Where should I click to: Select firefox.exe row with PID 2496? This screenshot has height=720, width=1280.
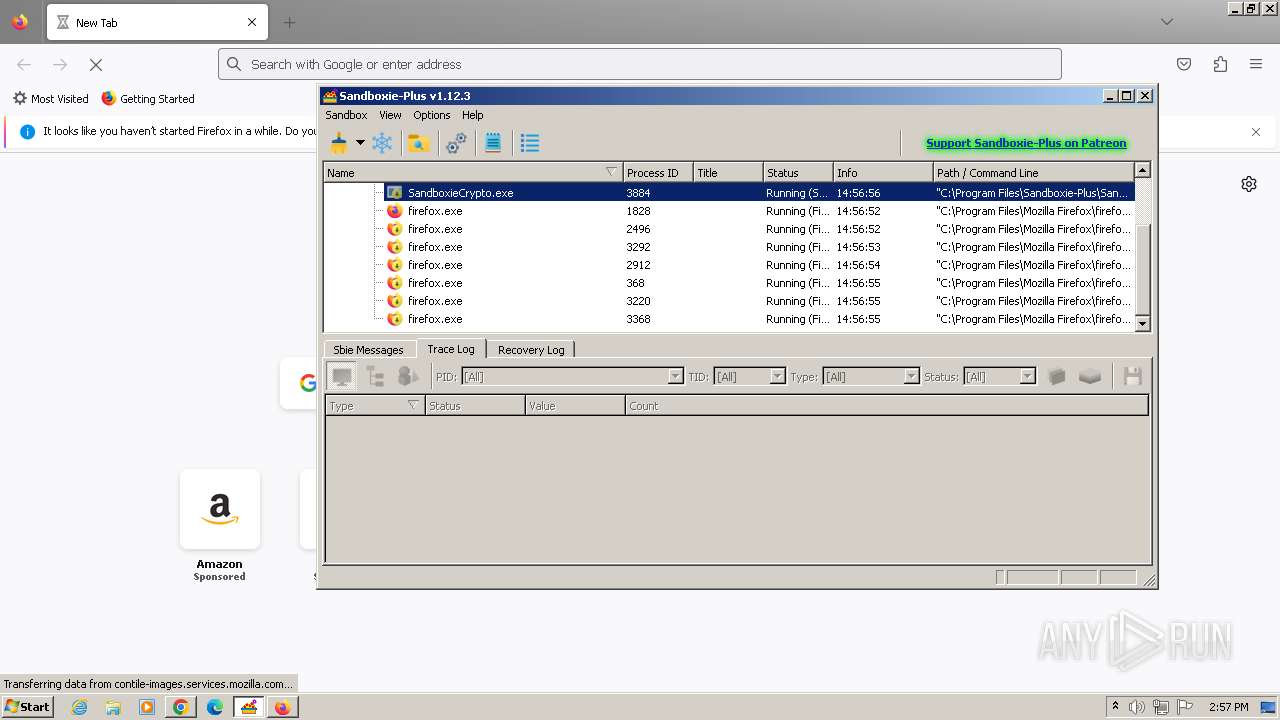(x=729, y=229)
